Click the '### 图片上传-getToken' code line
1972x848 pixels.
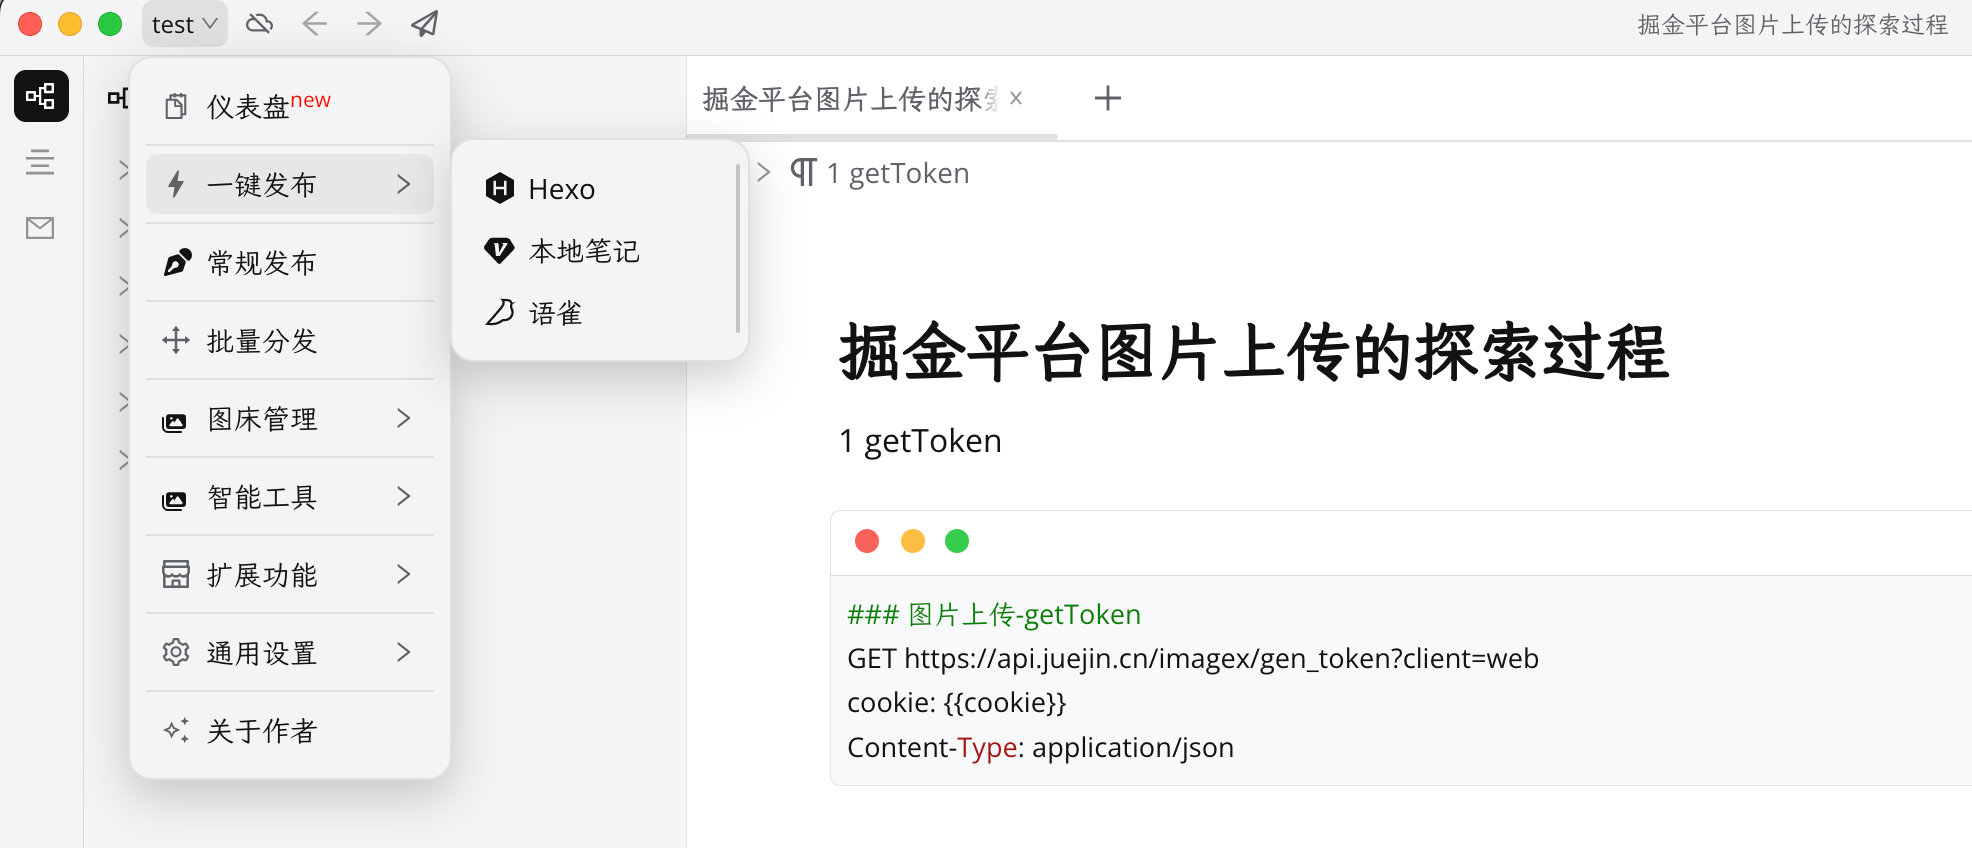tap(994, 614)
